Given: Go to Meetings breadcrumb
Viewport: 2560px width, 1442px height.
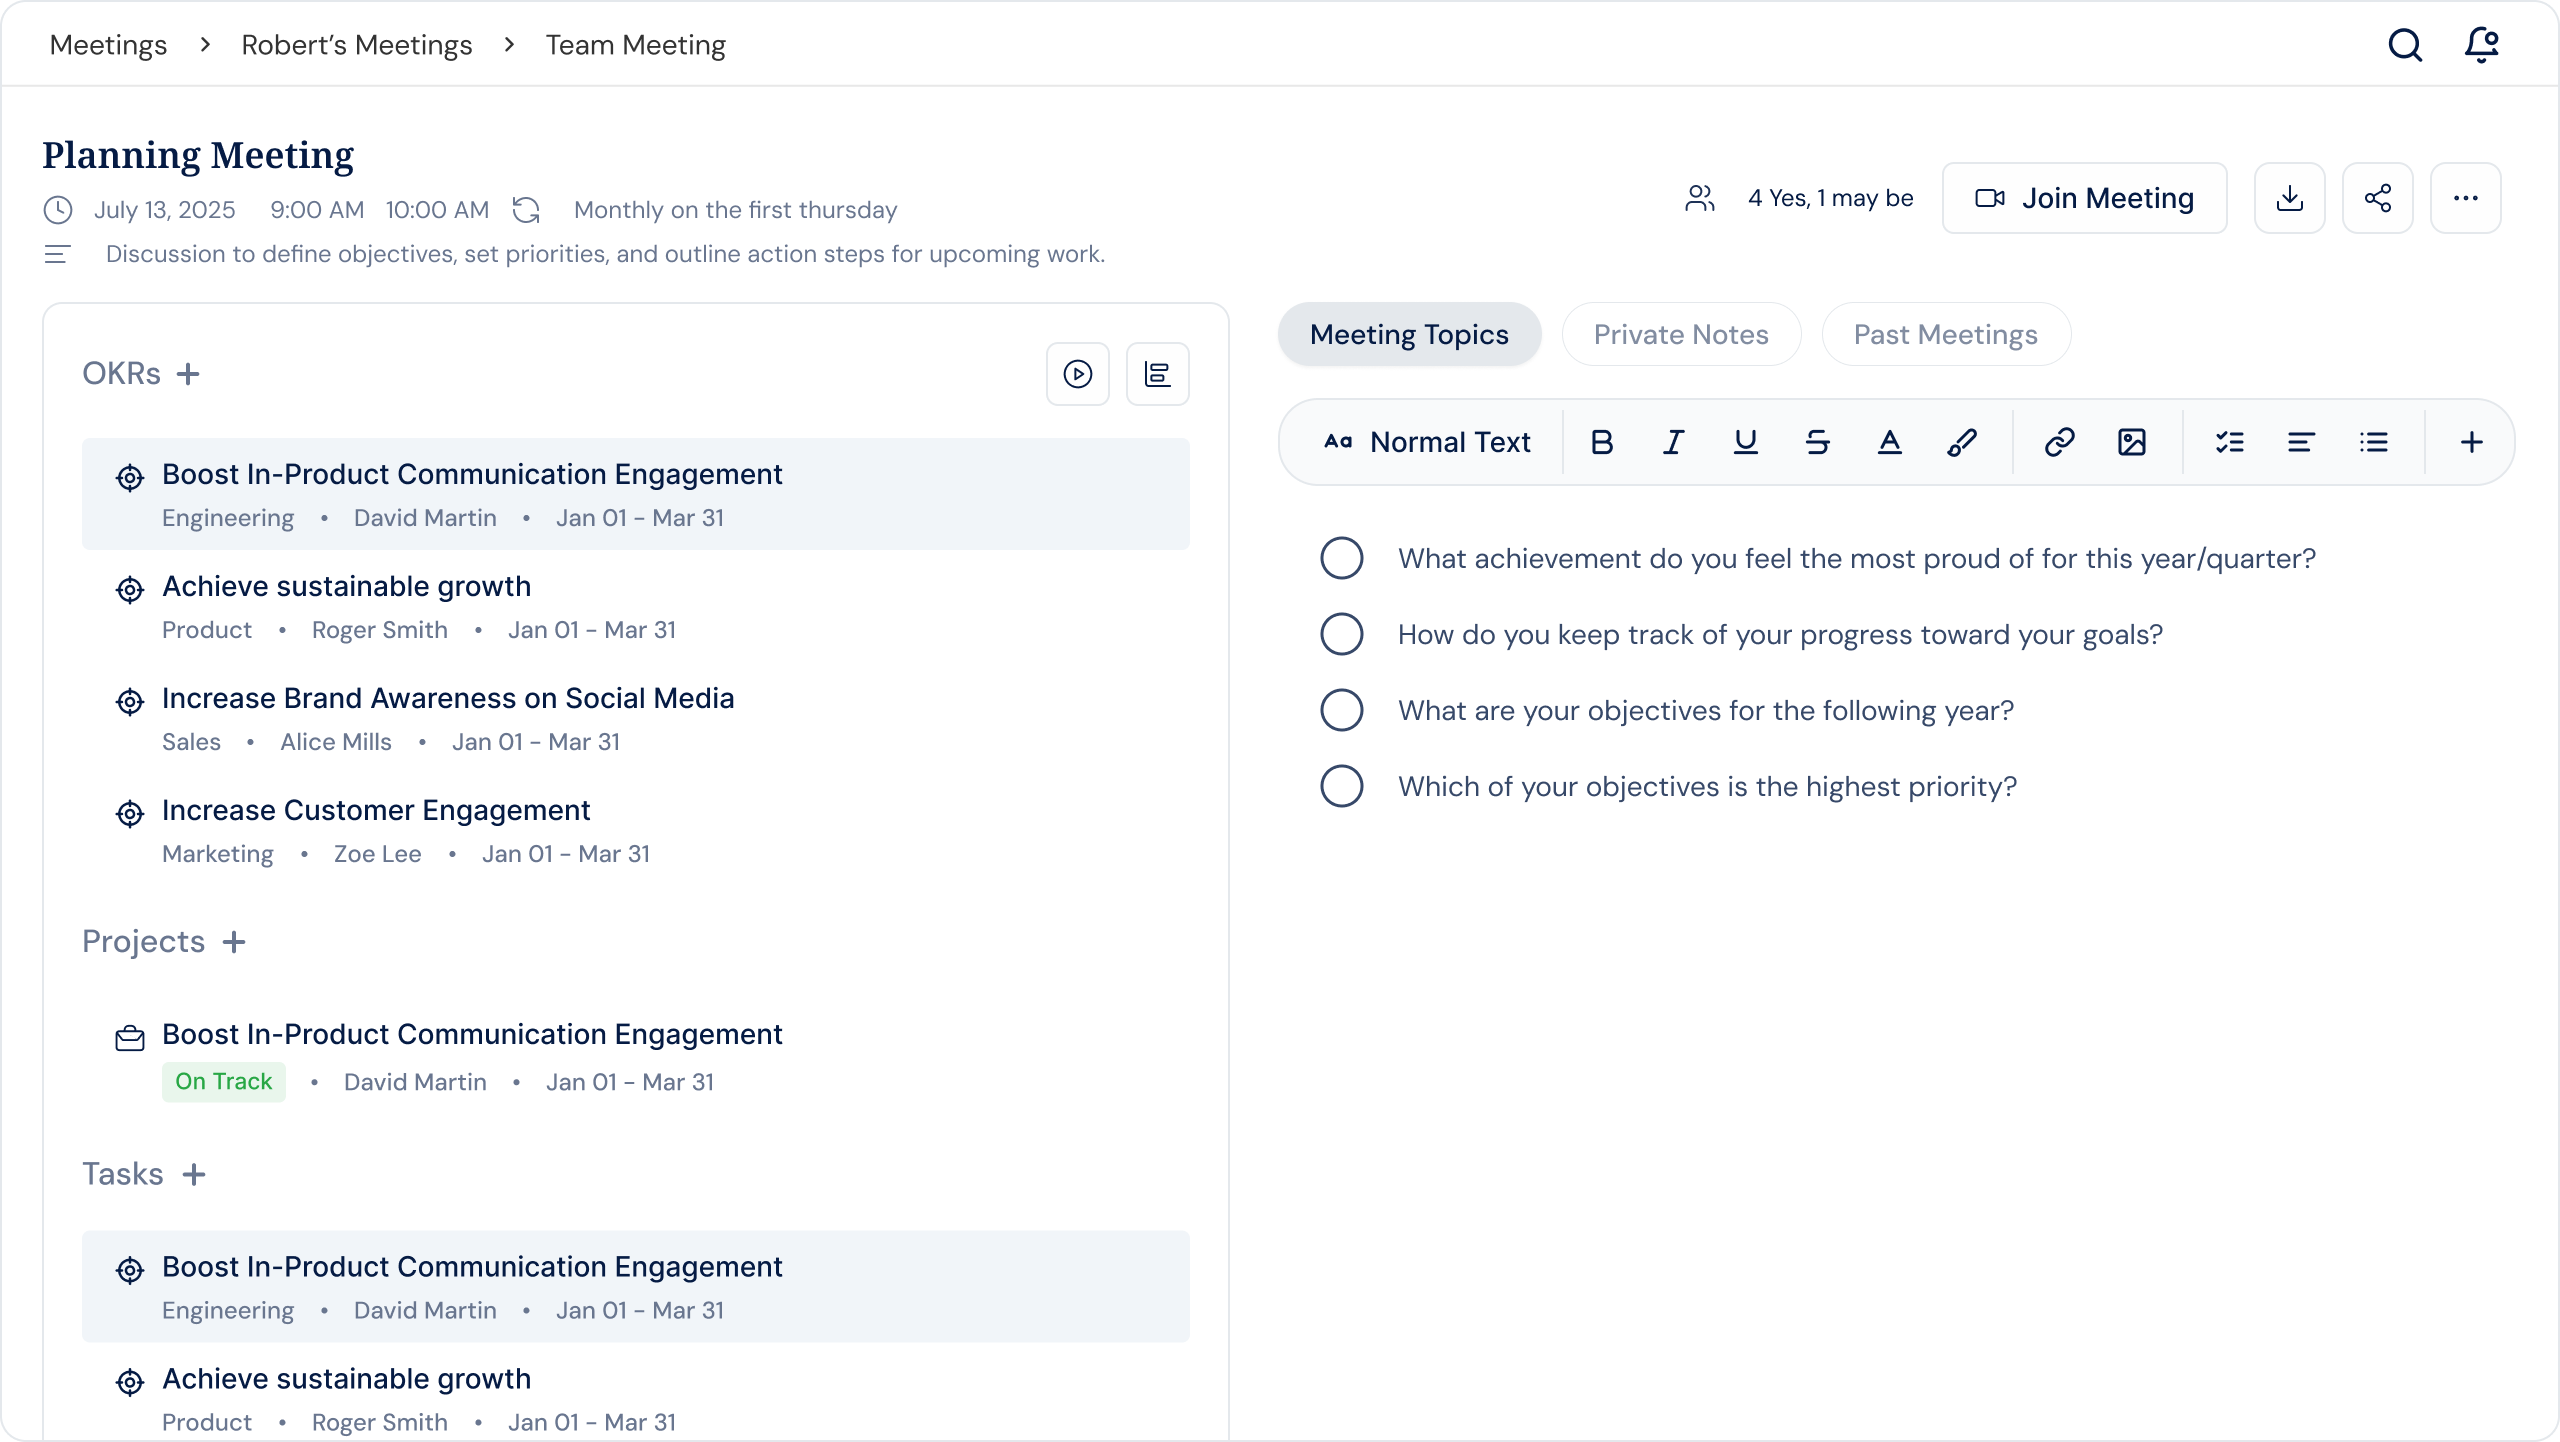Looking at the screenshot, I should pos(108,45).
